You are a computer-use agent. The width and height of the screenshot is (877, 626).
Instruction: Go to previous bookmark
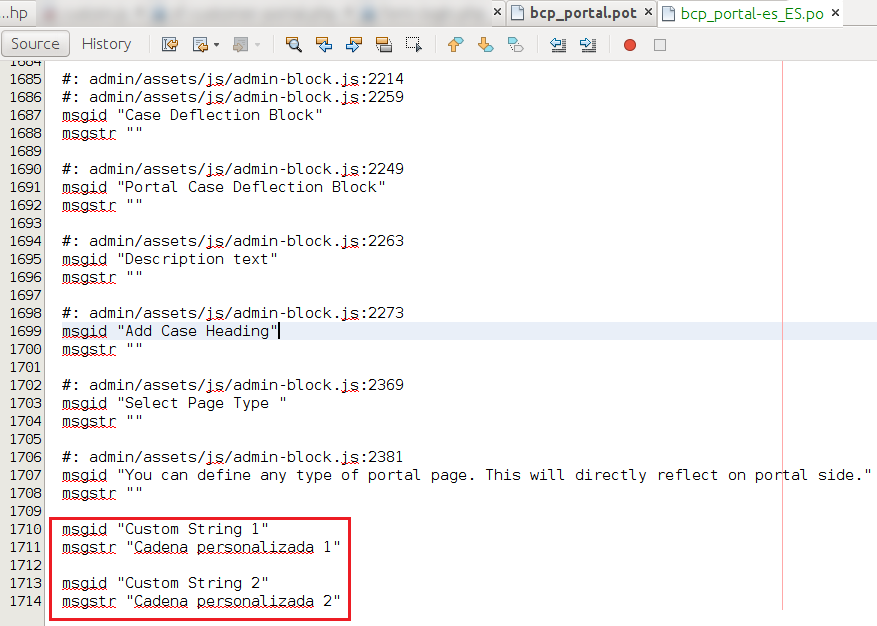(455, 44)
